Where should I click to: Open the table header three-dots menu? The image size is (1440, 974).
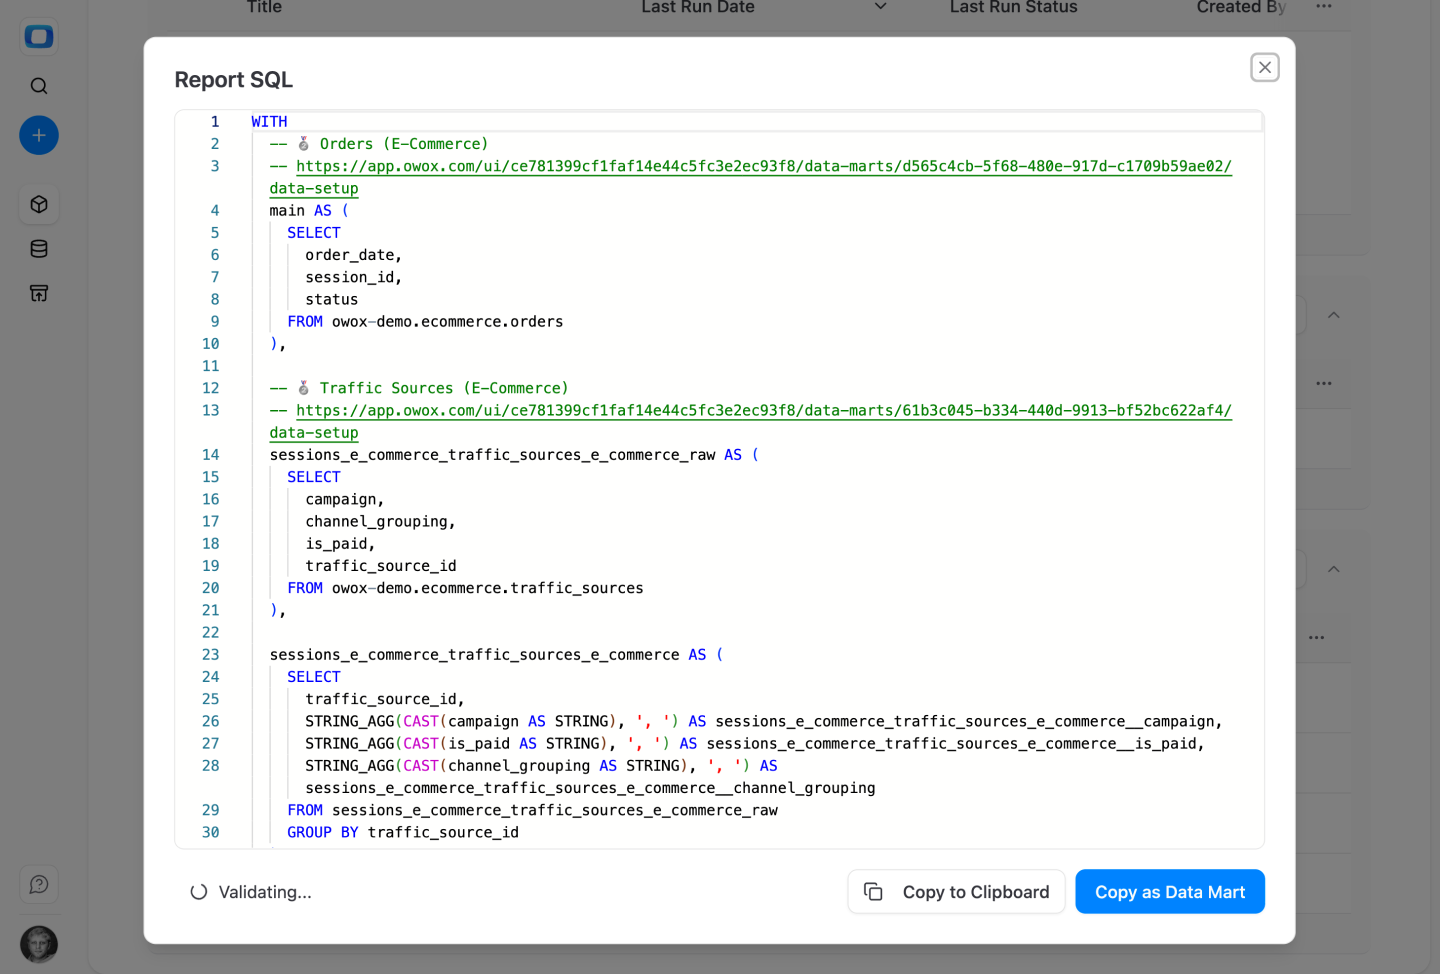click(1324, 7)
